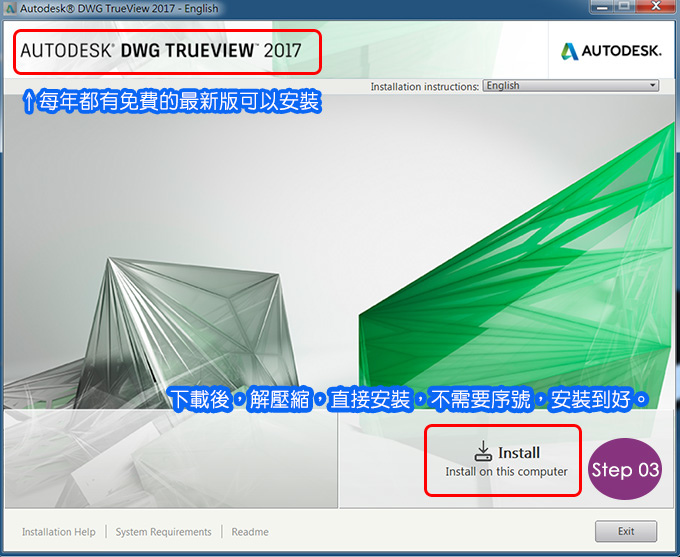This screenshot has width=680, height=557.
Task: Open the Installation Help link
Action: pos(59,532)
